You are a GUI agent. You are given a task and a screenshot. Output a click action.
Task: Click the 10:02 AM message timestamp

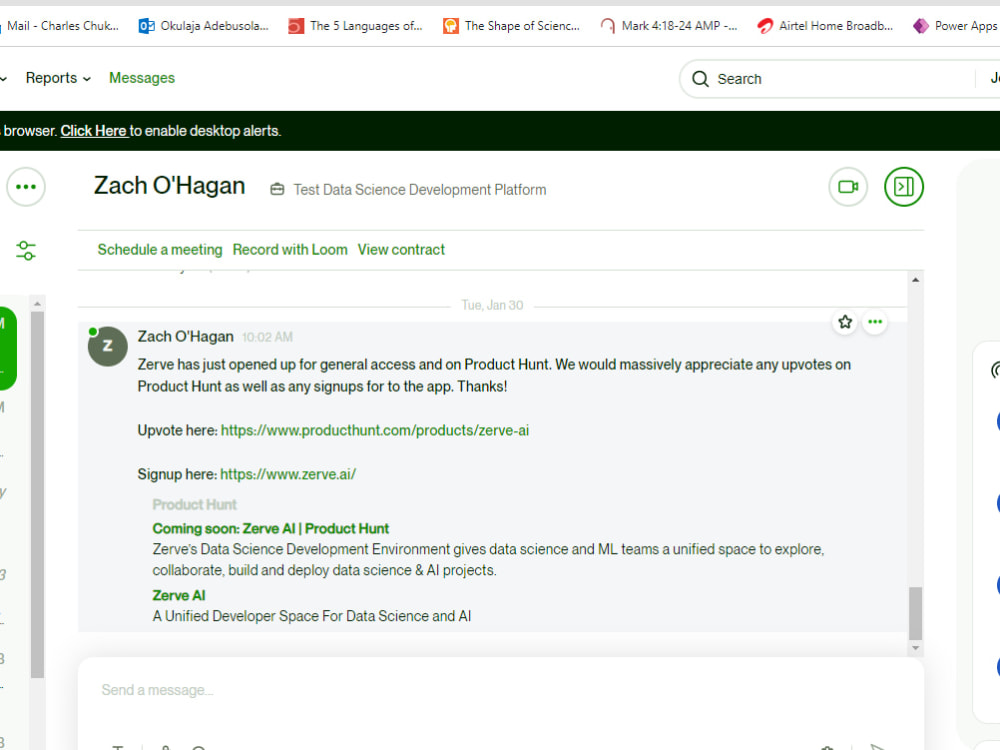click(x=267, y=337)
